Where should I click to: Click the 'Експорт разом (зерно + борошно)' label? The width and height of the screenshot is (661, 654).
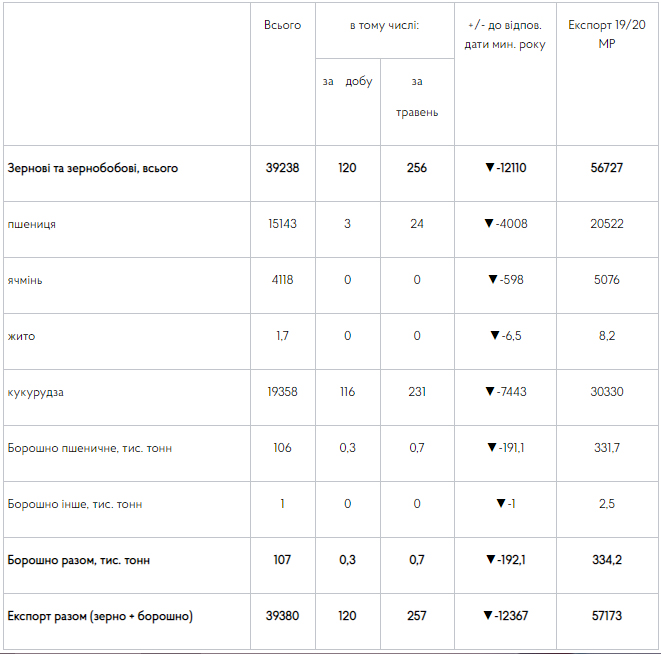(x=100, y=616)
